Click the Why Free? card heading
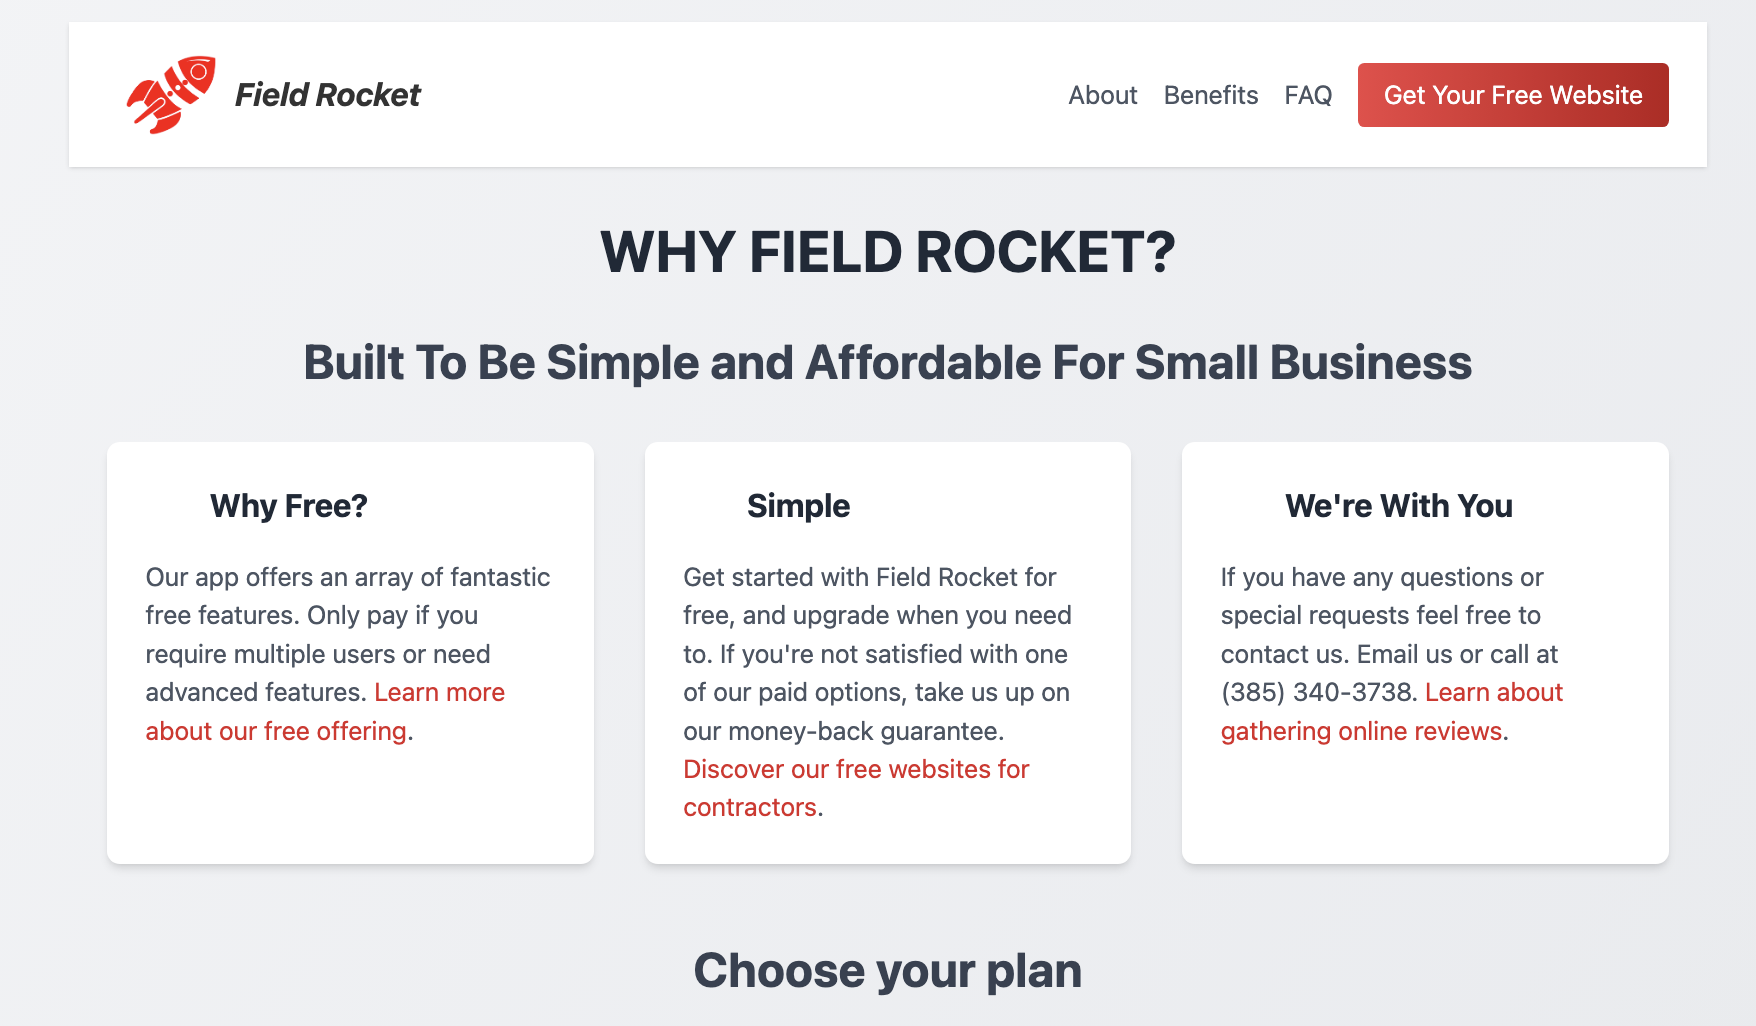The height and width of the screenshot is (1026, 1756). point(288,506)
